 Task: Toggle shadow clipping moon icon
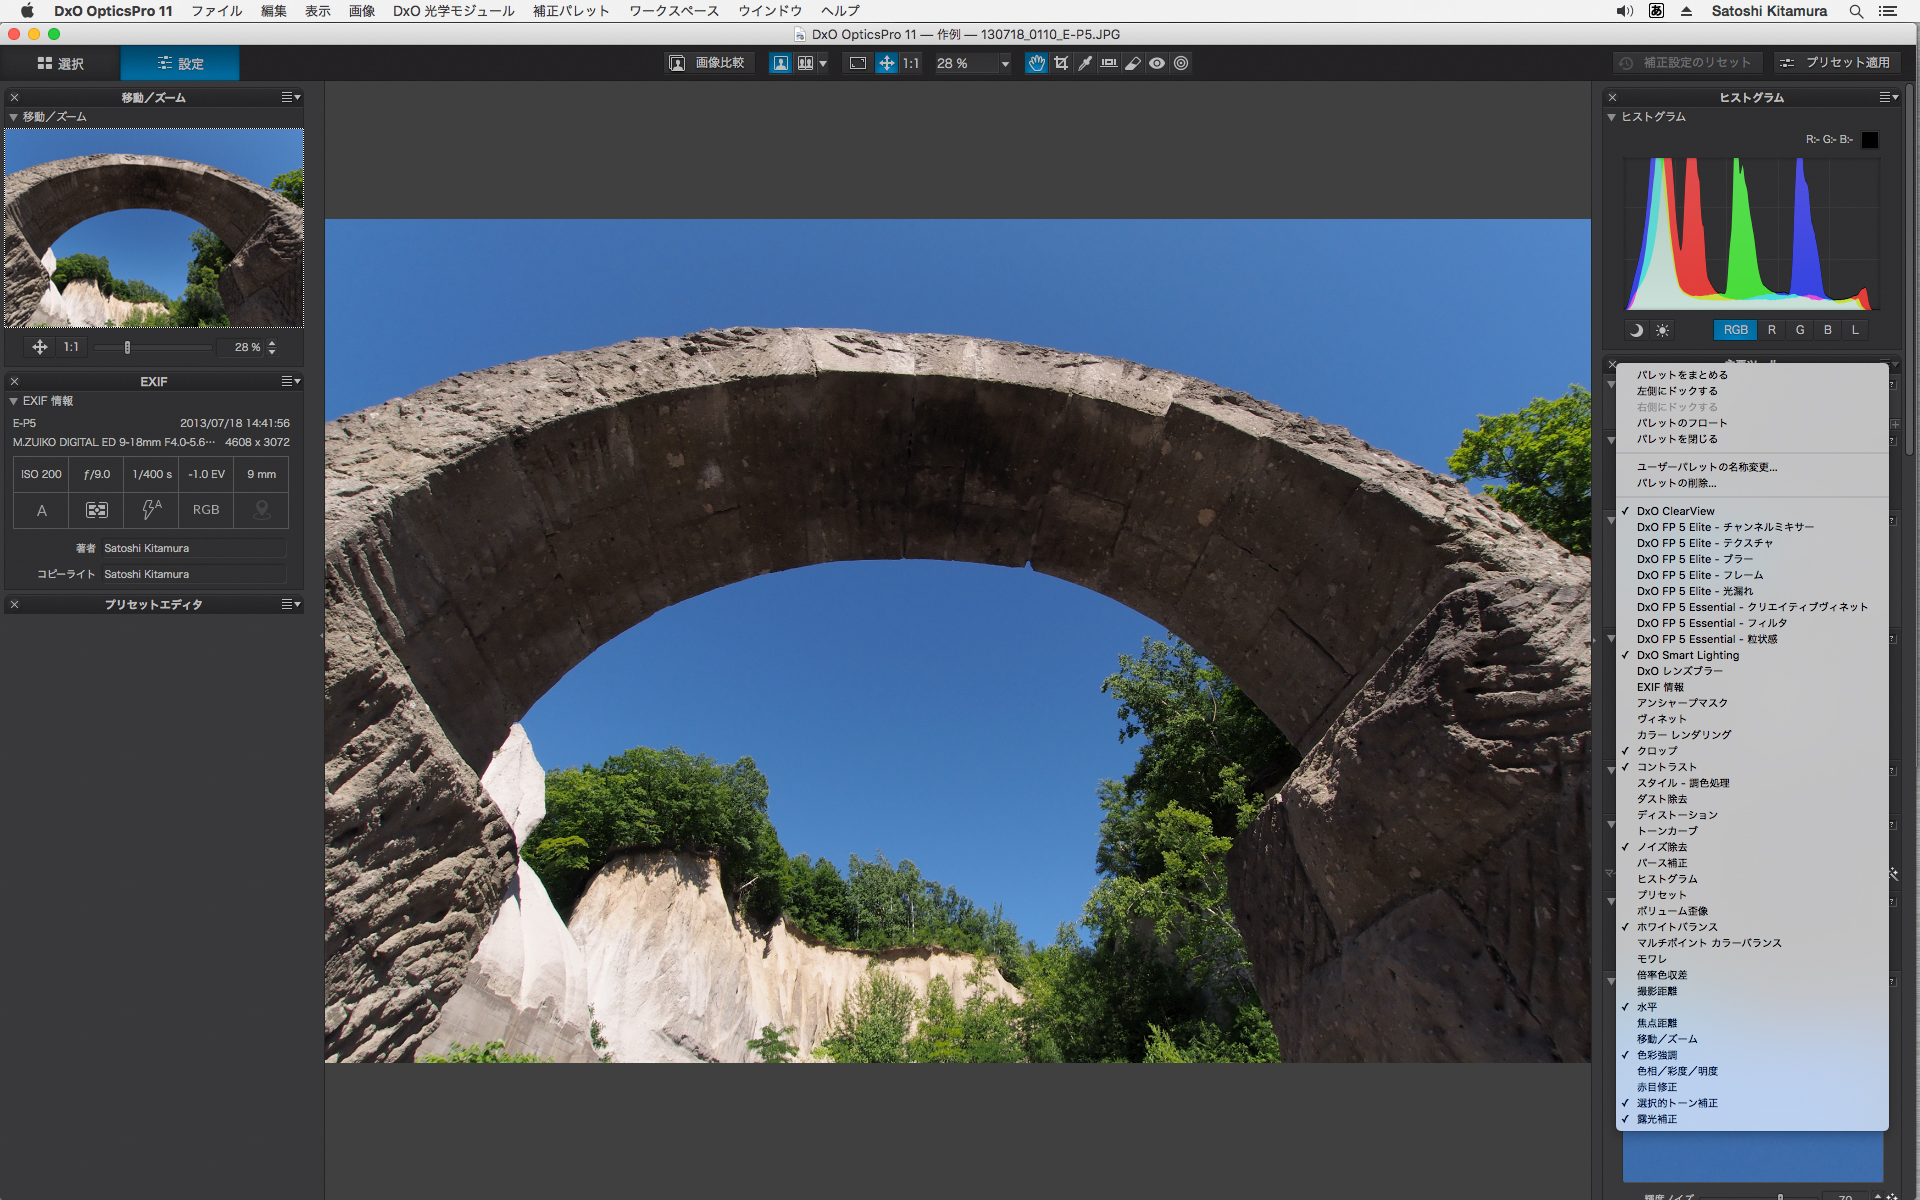coord(1637,330)
